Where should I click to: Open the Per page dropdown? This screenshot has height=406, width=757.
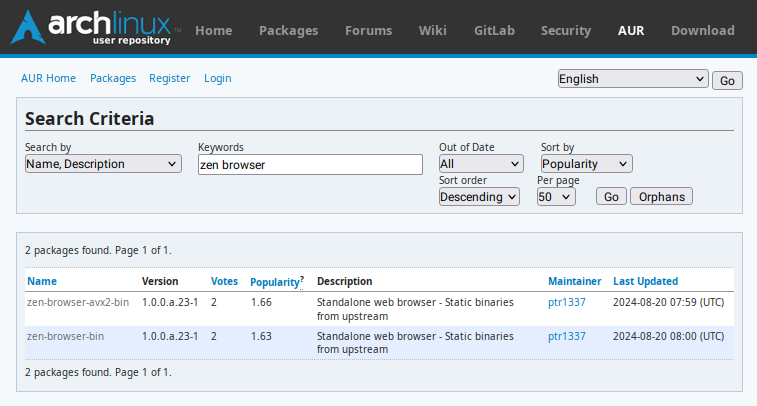pyautogui.click(x=556, y=196)
